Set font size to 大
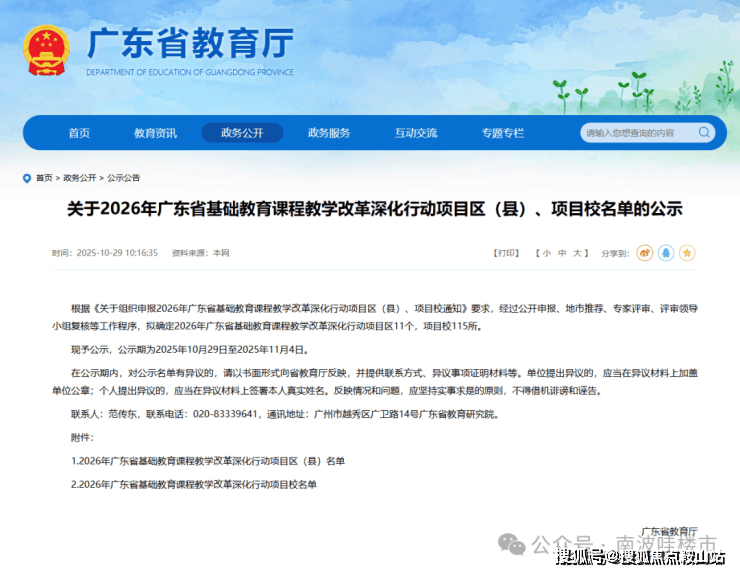The height and width of the screenshot is (574, 740). [577, 253]
